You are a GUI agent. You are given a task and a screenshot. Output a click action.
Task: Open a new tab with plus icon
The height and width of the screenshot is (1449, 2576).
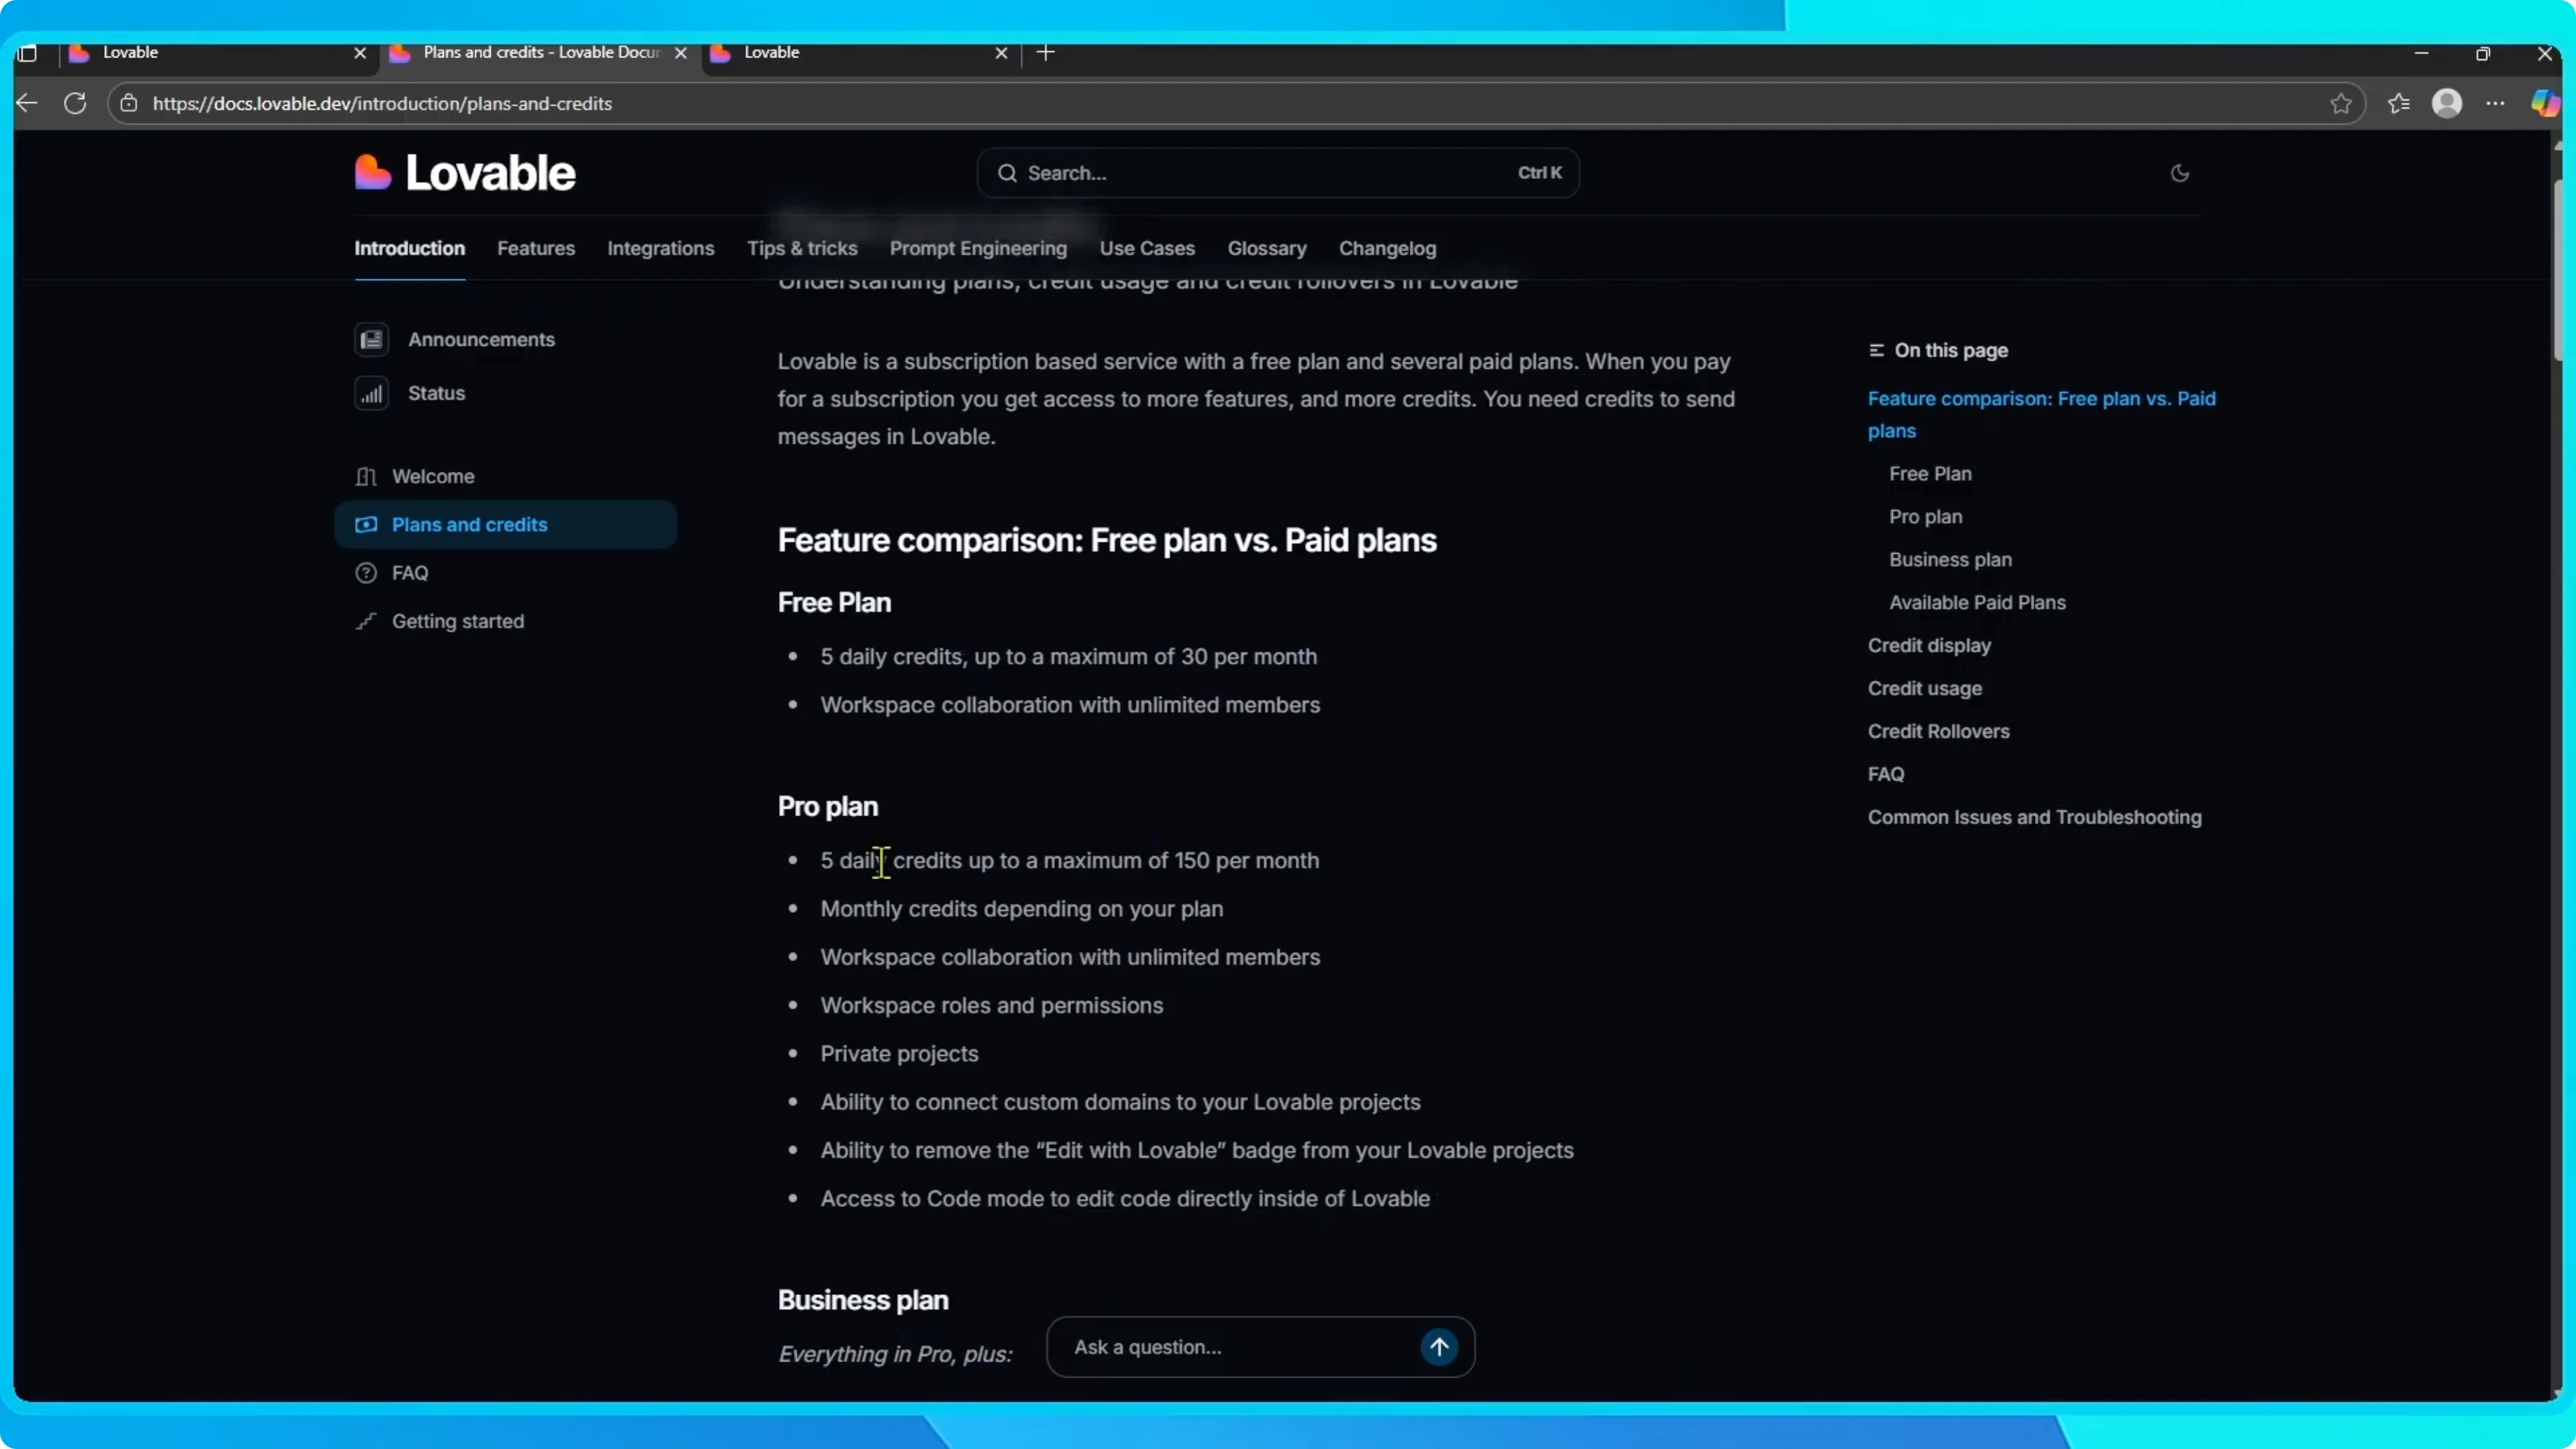(x=1046, y=52)
